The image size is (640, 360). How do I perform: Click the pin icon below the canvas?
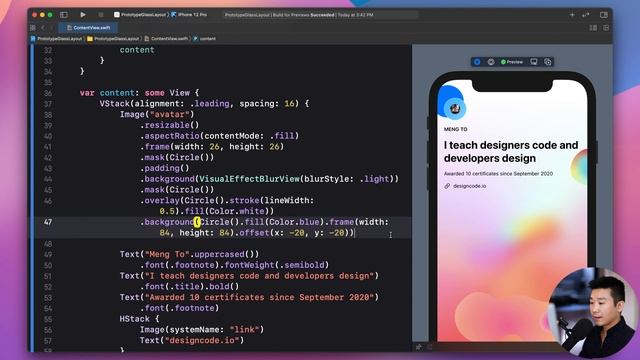click(x=418, y=347)
